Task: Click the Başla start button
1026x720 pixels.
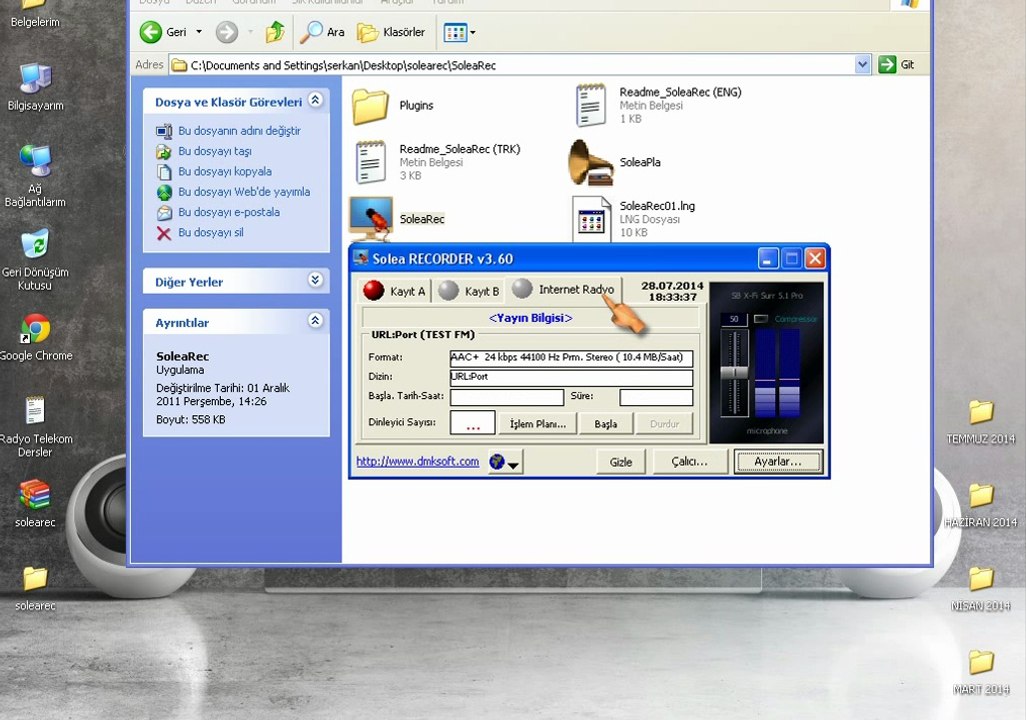Action: point(606,424)
